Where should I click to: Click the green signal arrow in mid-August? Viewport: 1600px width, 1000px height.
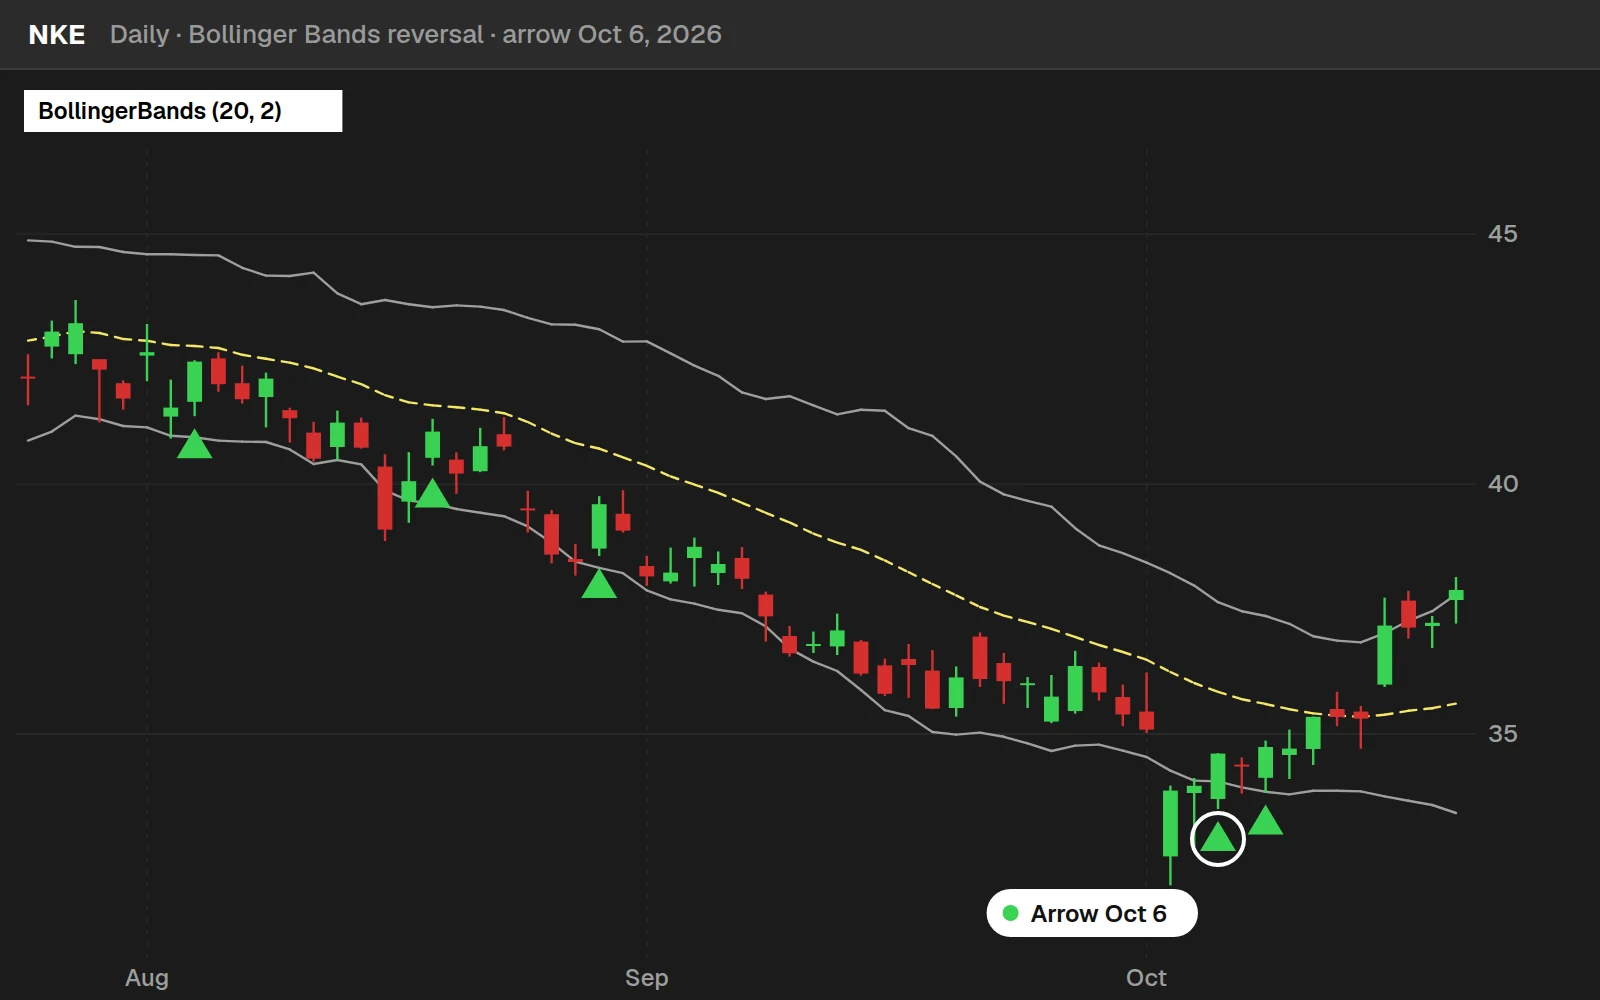[432, 493]
